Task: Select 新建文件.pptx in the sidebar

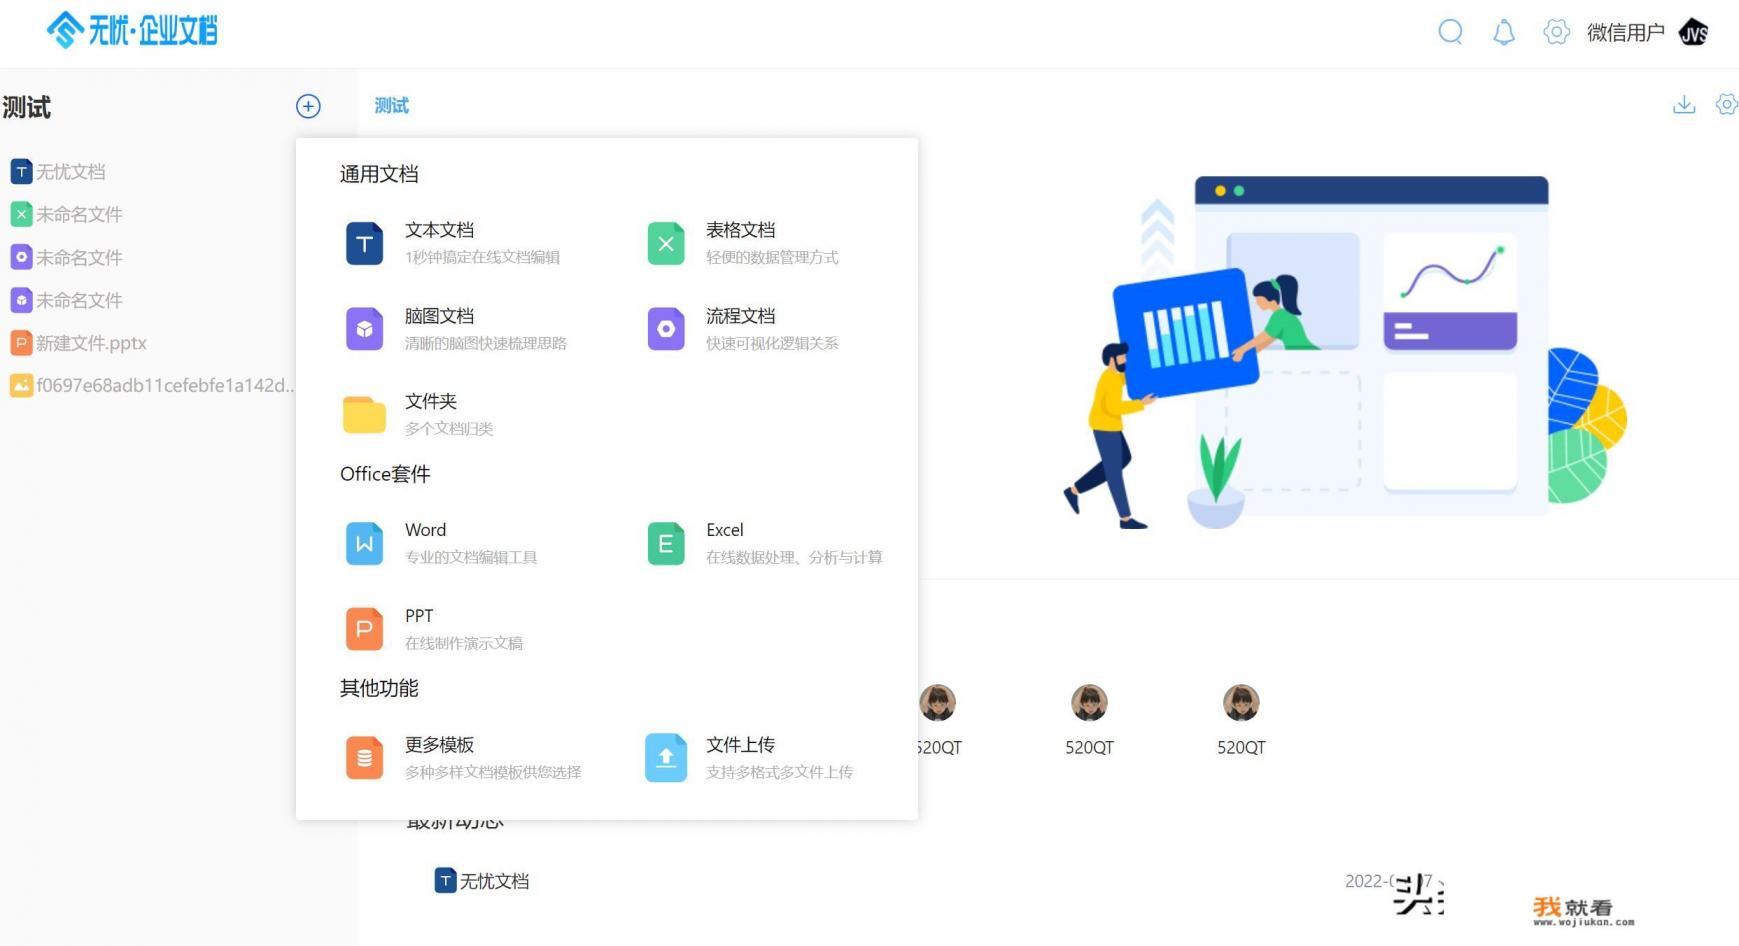Action: [90, 342]
